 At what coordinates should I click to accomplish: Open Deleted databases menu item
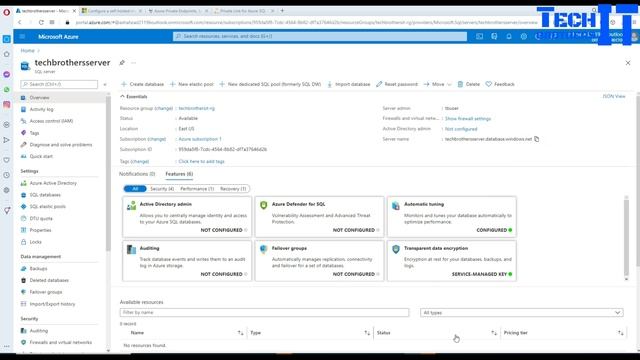point(49,280)
